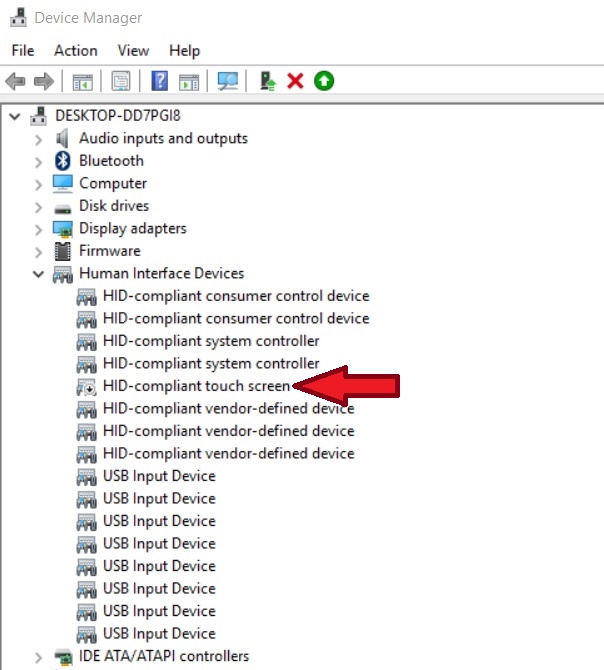Viewport: 604px width, 670px height.
Task: Select Audio inputs and outputs label
Action: click(x=163, y=138)
